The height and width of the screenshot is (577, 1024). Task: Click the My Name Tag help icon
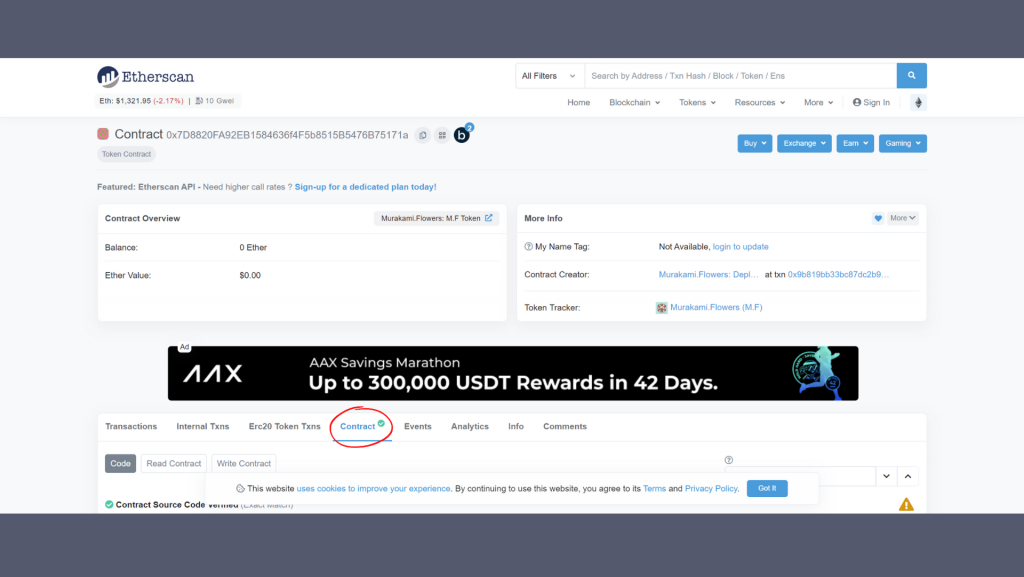click(528, 247)
